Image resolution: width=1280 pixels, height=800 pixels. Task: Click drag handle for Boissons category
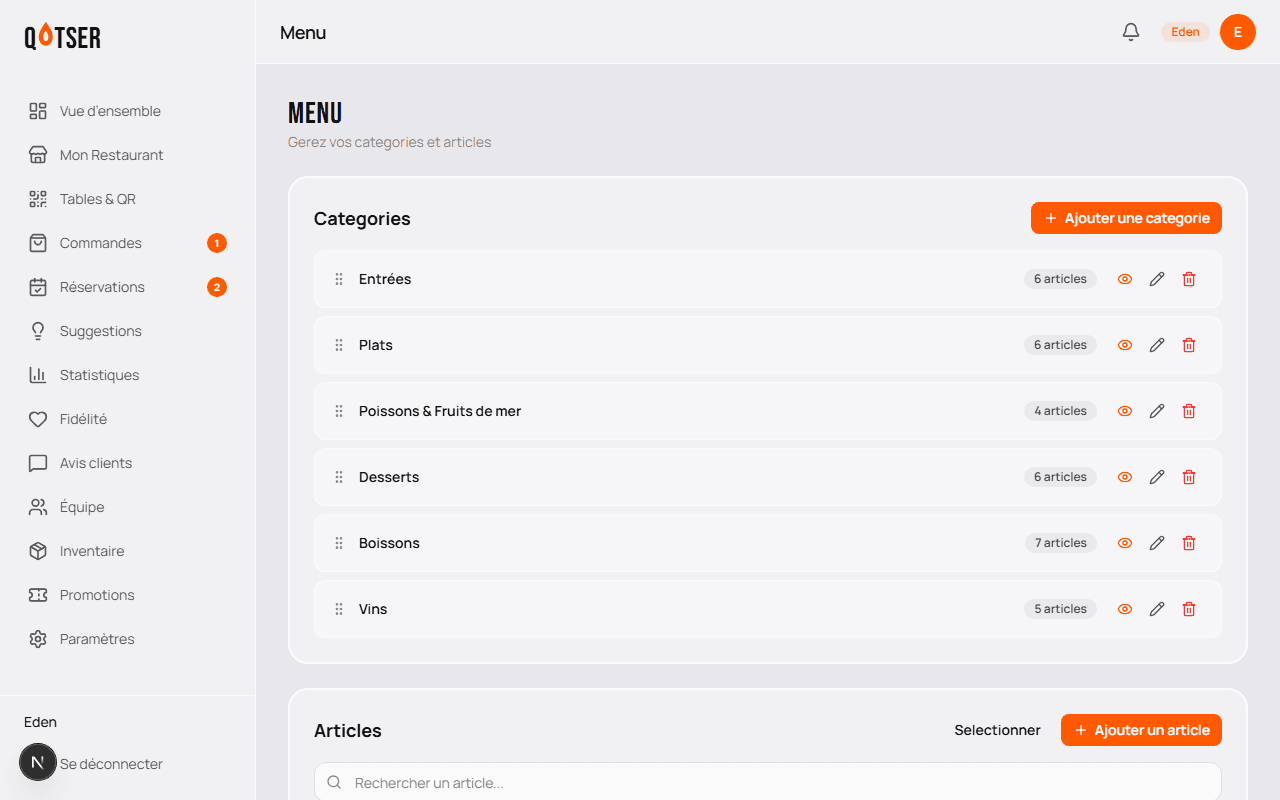339,543
